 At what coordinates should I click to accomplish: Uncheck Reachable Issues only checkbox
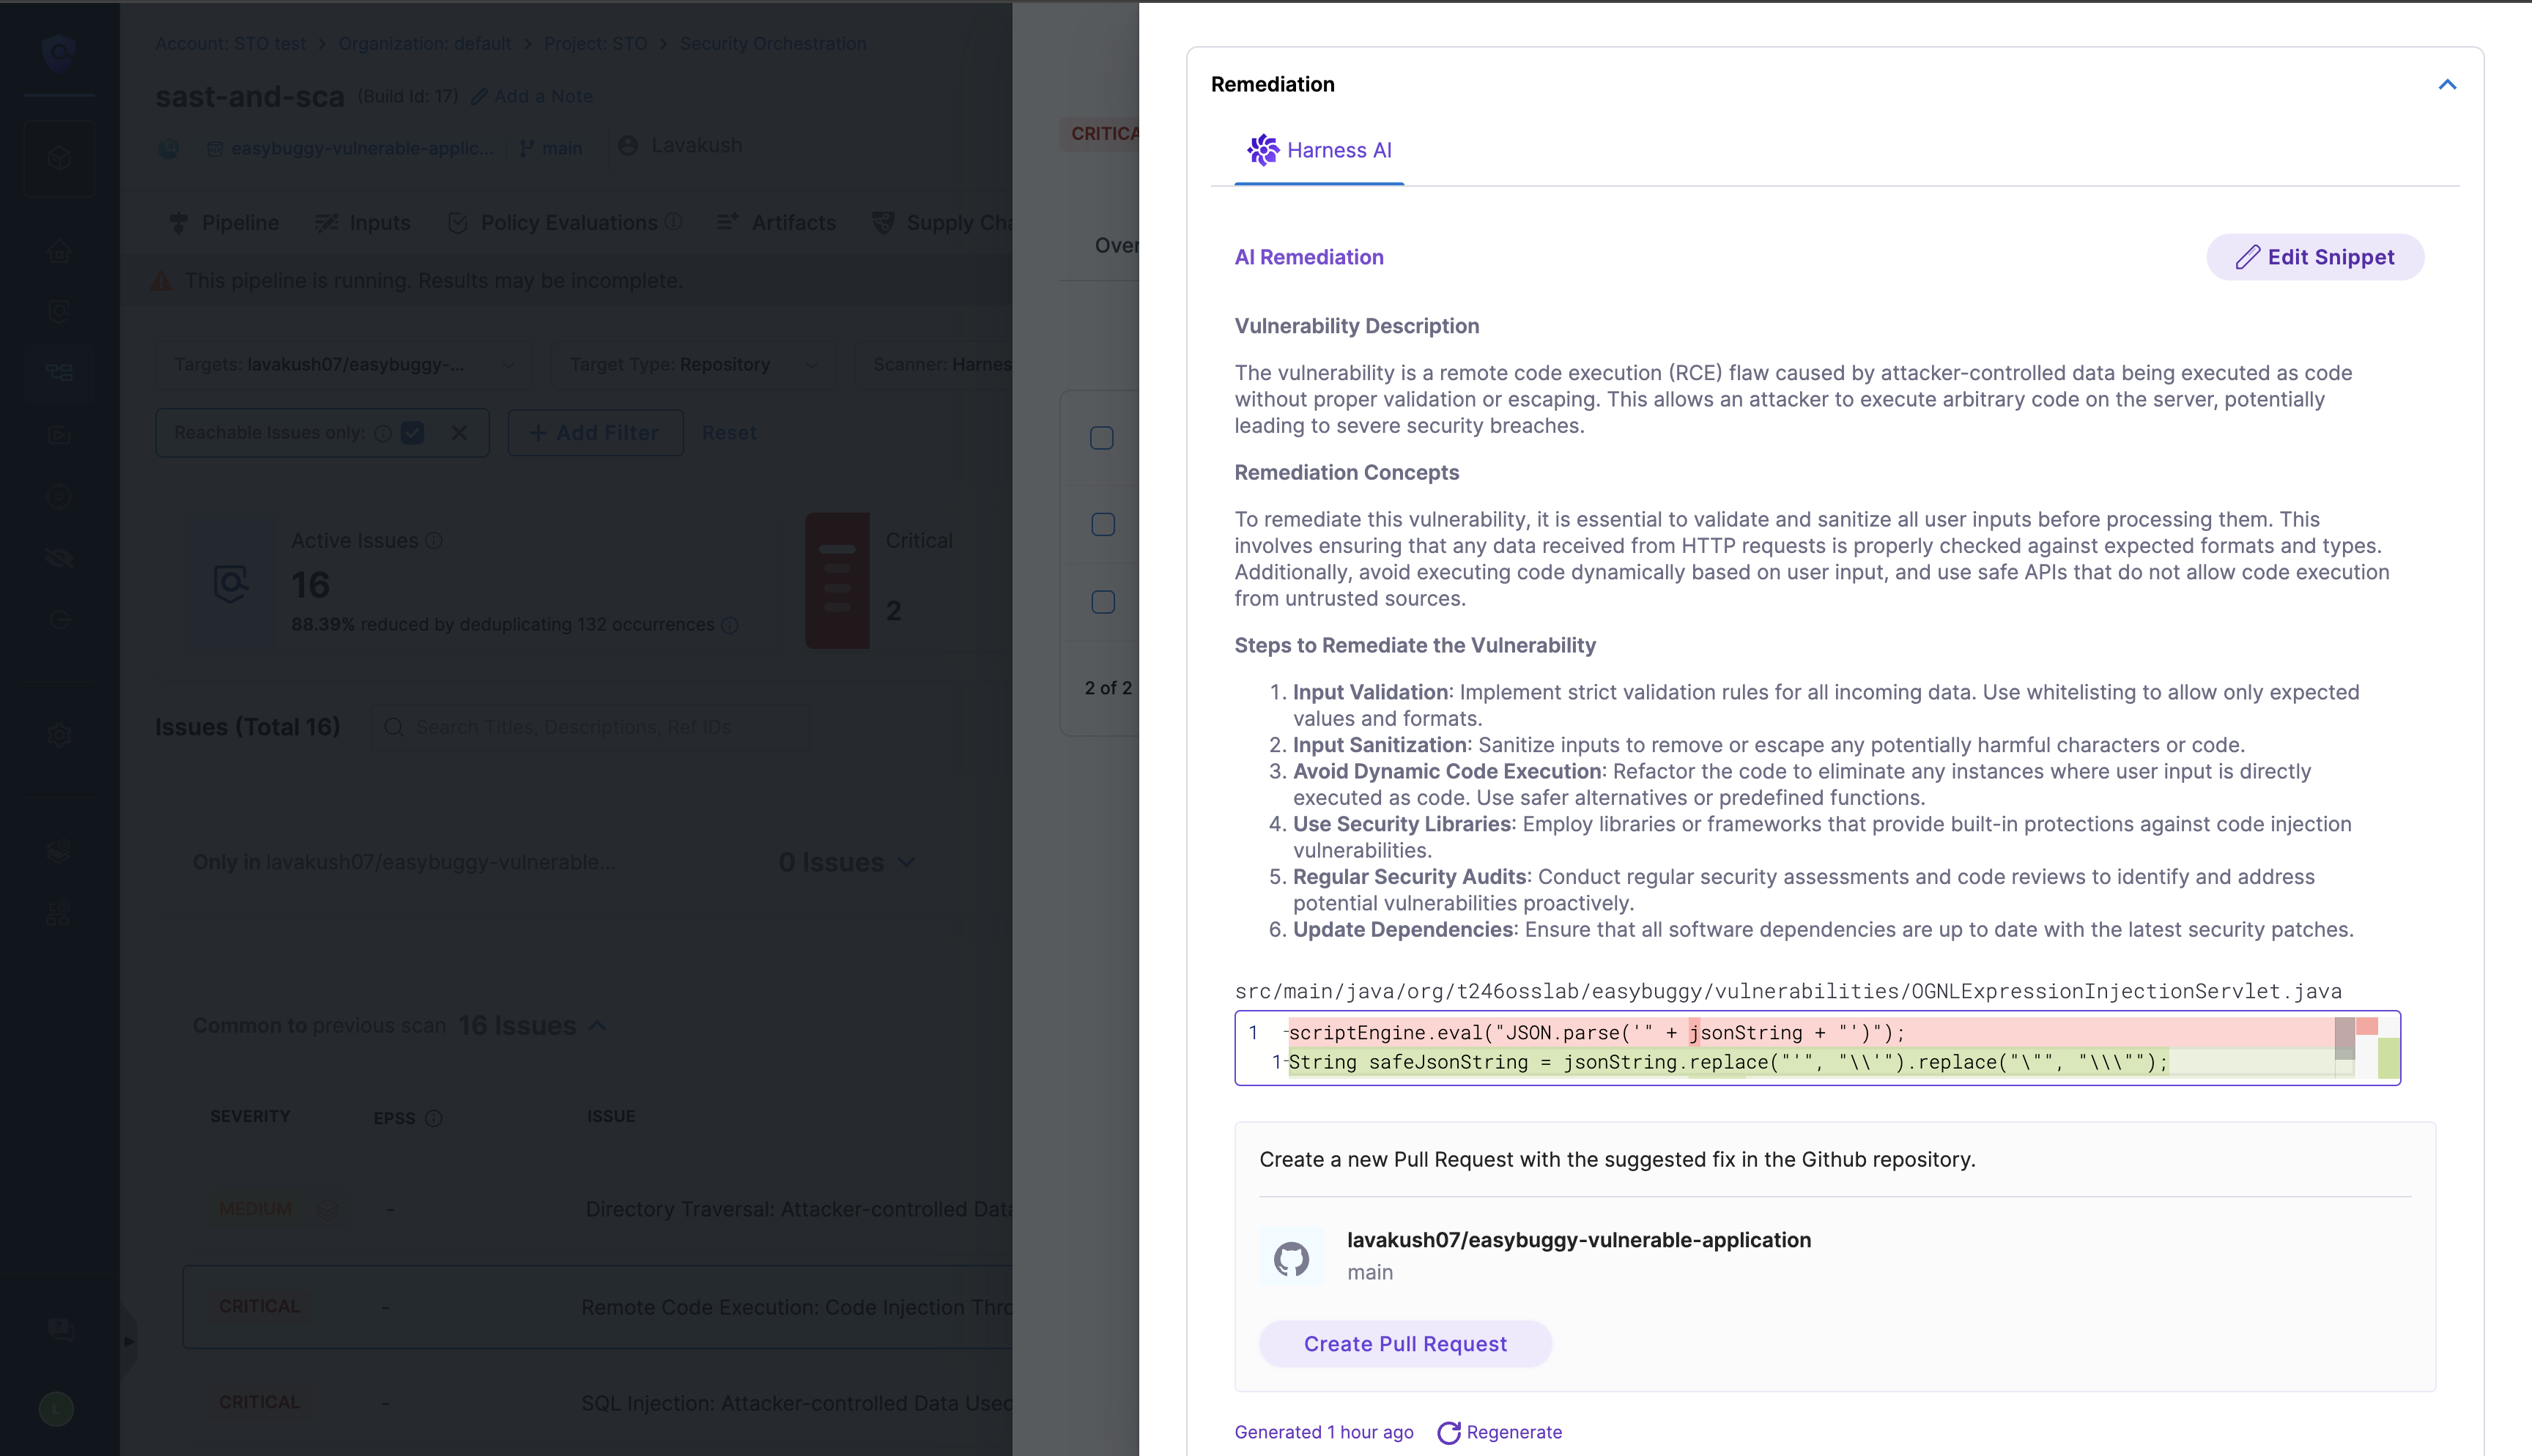412,433
